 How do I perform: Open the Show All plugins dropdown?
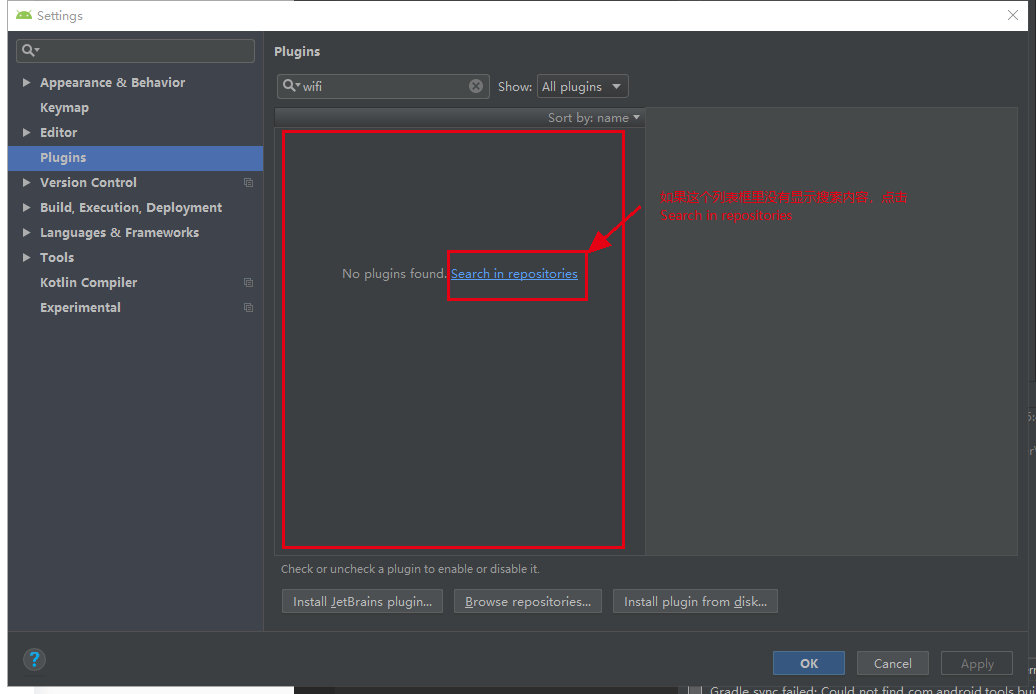pos(582,87)
